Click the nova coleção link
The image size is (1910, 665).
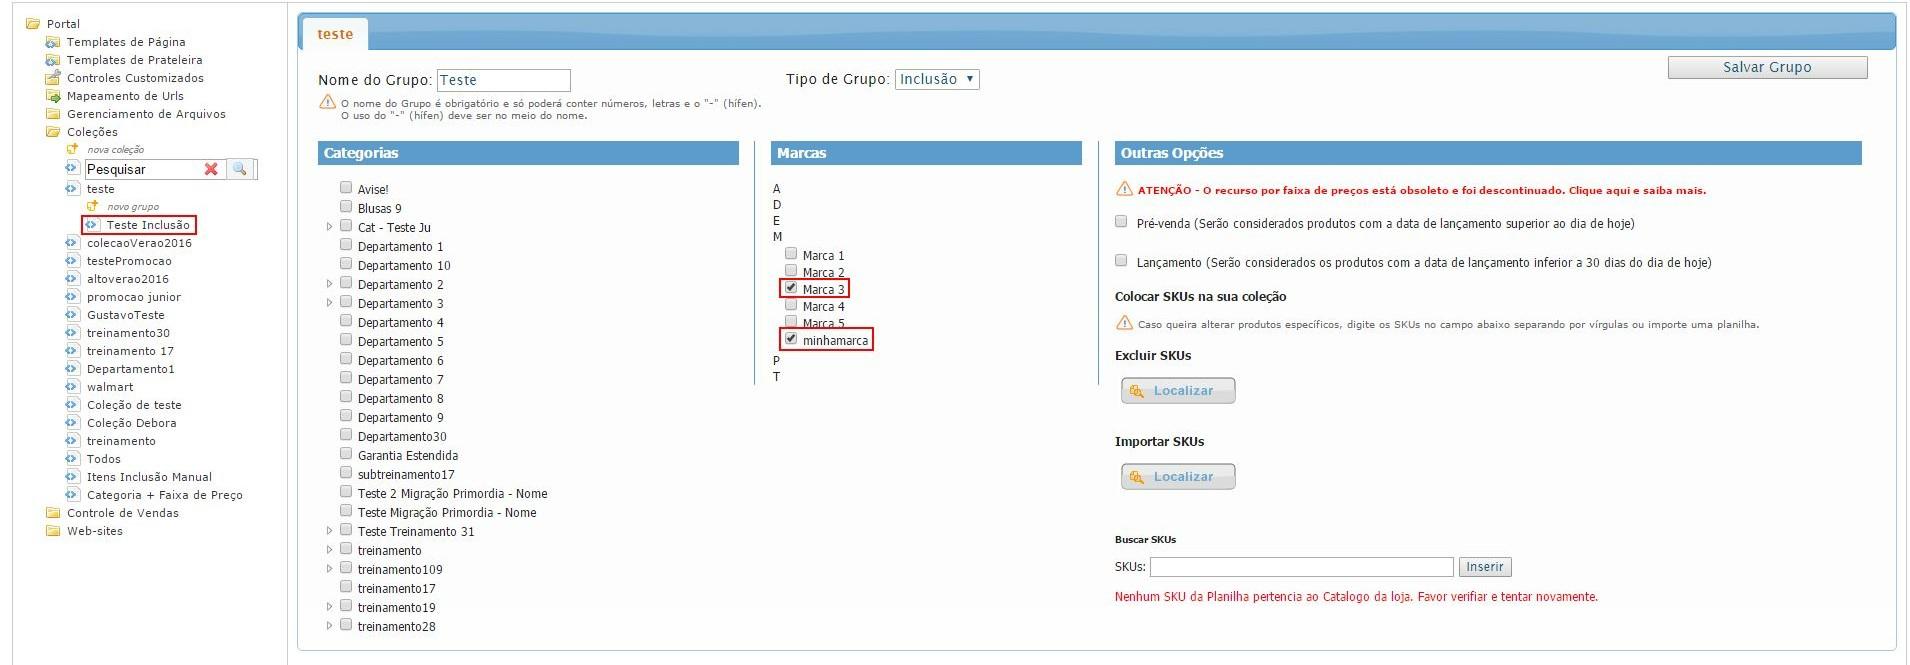click(115, 150)
